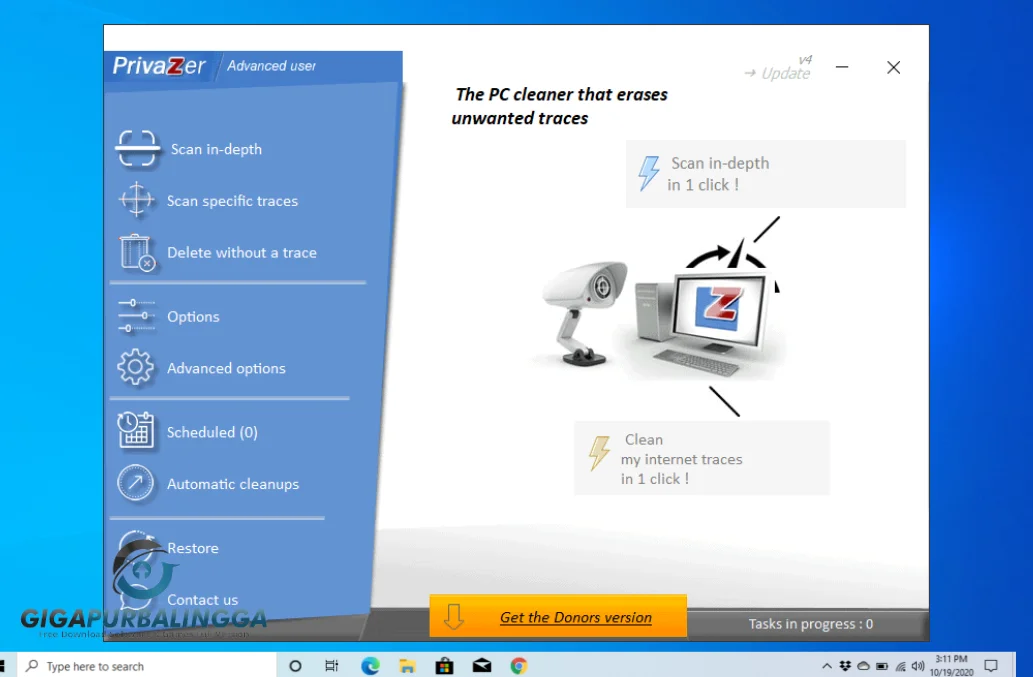This screenshot has width=1033, height=677.
Task: Click the Scan in-depth scanner icon
Action: tap(137, 148)
